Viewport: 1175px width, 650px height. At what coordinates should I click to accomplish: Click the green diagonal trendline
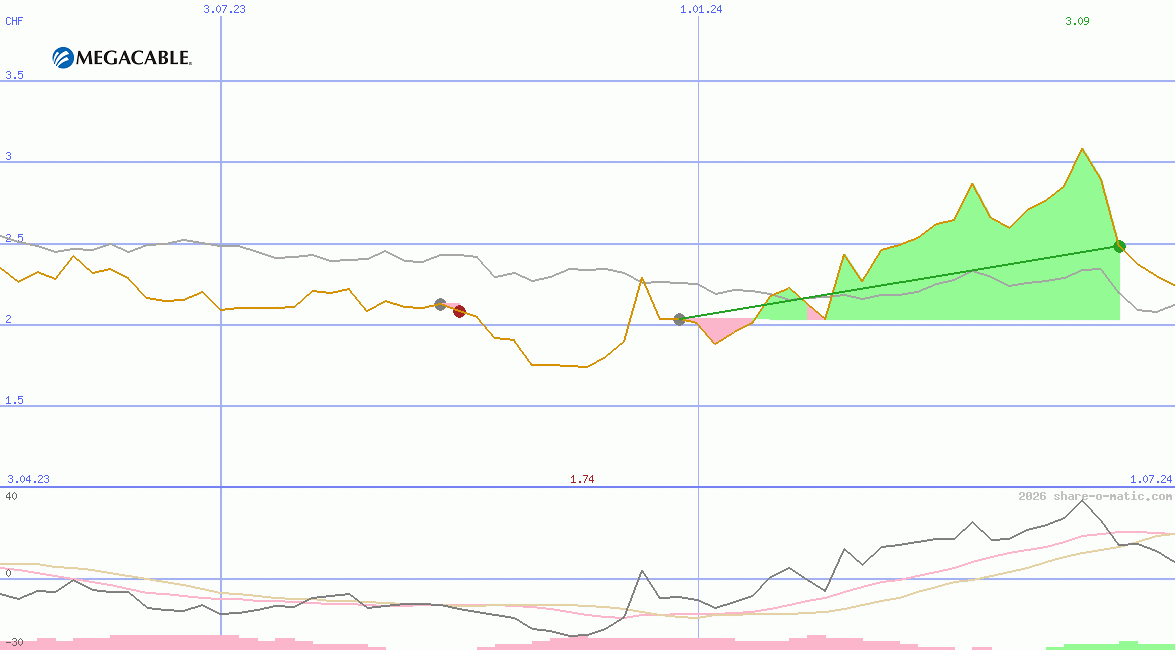[x=900, y=282]
